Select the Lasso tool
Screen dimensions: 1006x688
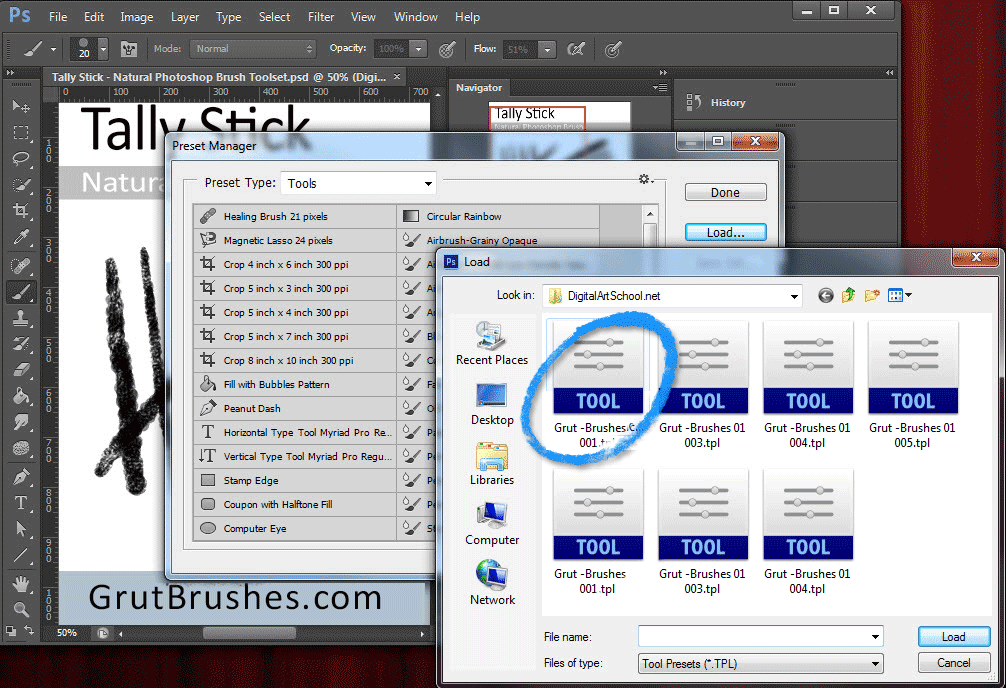pyautogui.click(x=20, y=158)
